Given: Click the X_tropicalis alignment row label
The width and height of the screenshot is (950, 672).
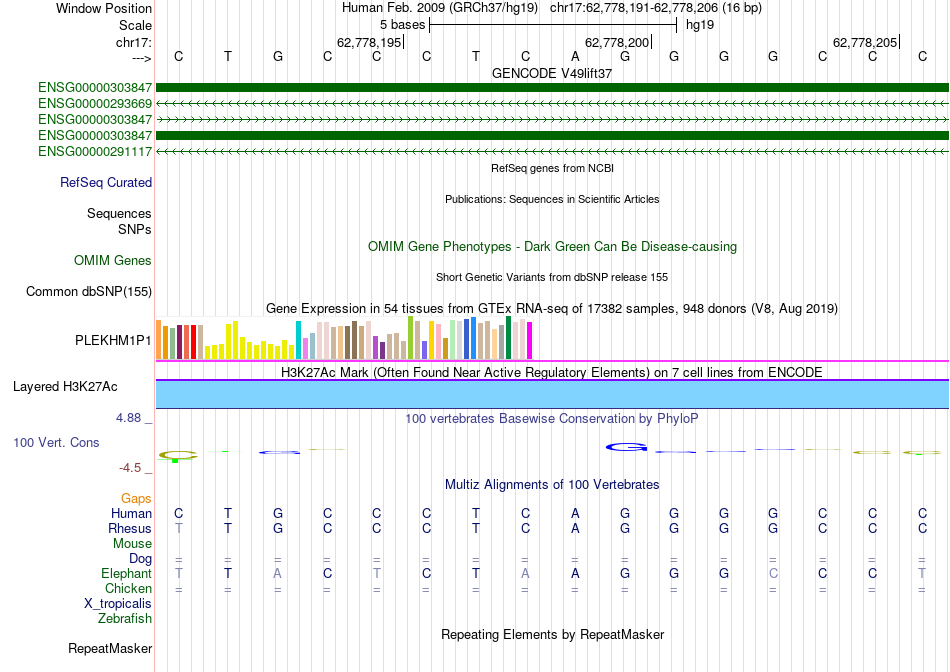Looking at the screenshot, I should [118, 604].
